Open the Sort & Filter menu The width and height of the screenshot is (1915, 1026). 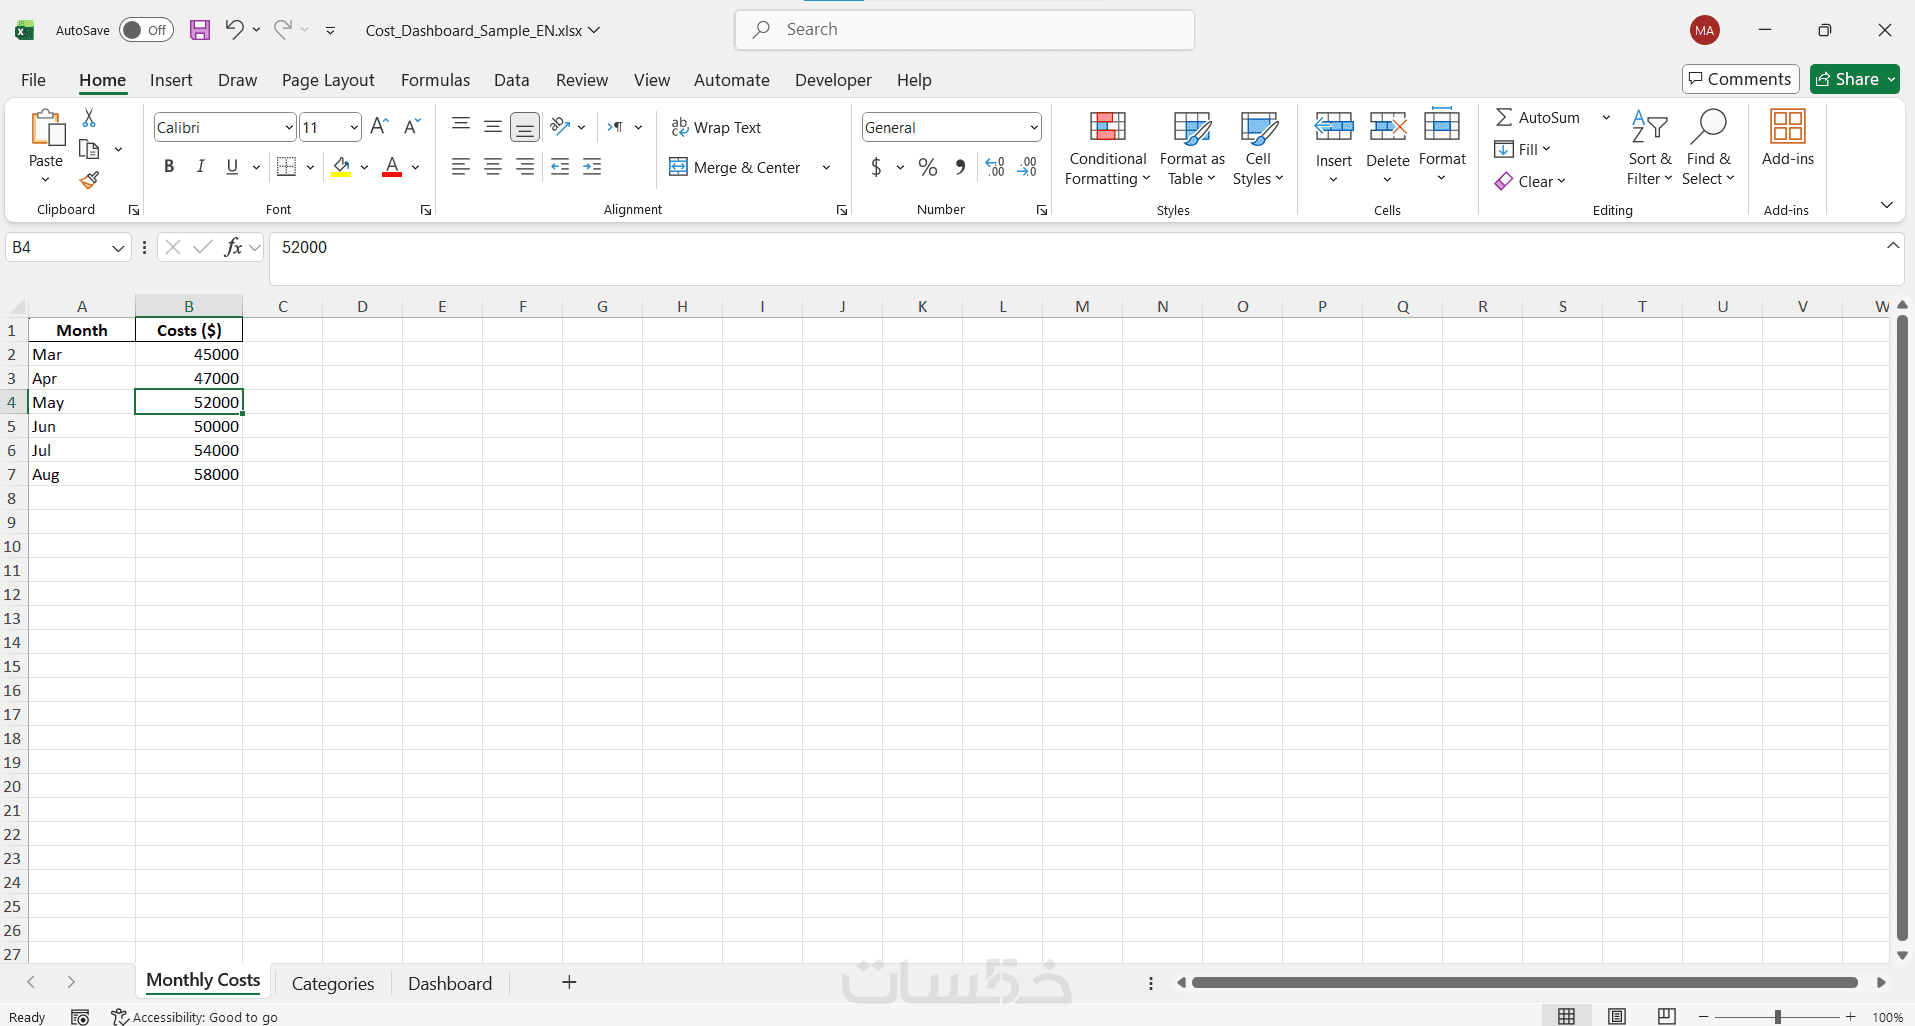point(1649,148)
